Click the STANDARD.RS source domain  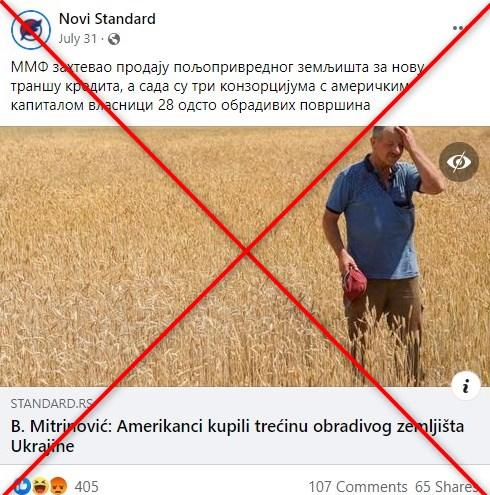(52, 404)
